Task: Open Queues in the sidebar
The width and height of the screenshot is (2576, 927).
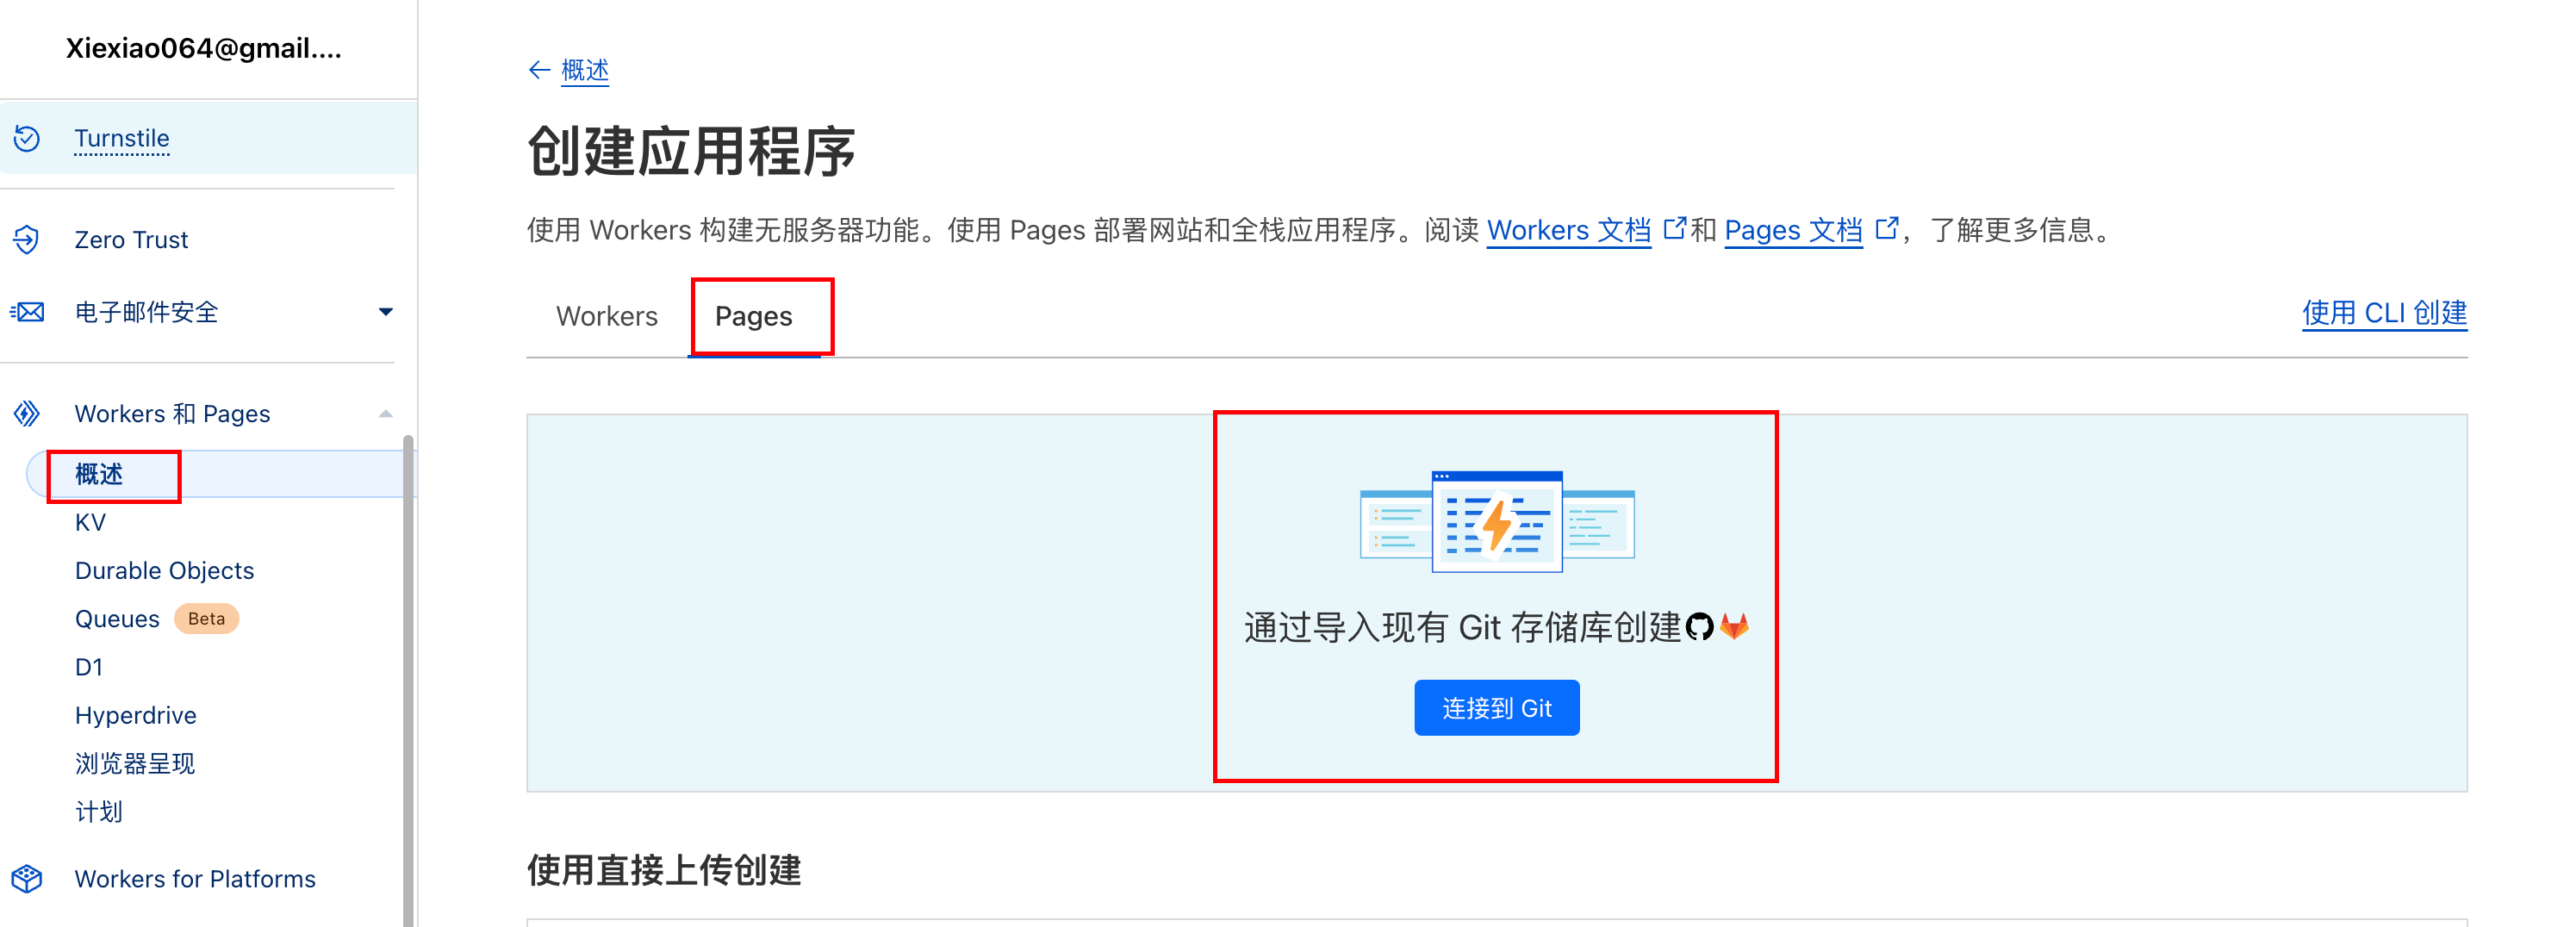Action: click(x=117, y=619)
